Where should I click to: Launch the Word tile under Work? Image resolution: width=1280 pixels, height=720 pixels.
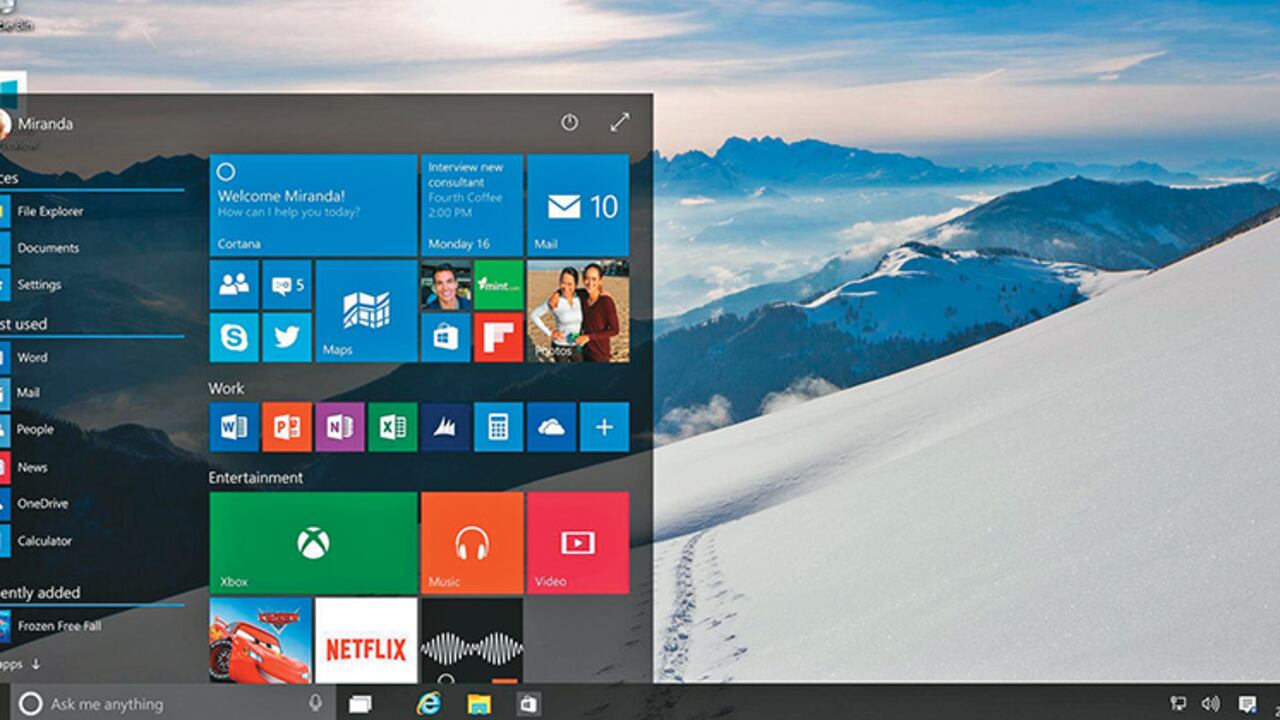pos(234,427)
